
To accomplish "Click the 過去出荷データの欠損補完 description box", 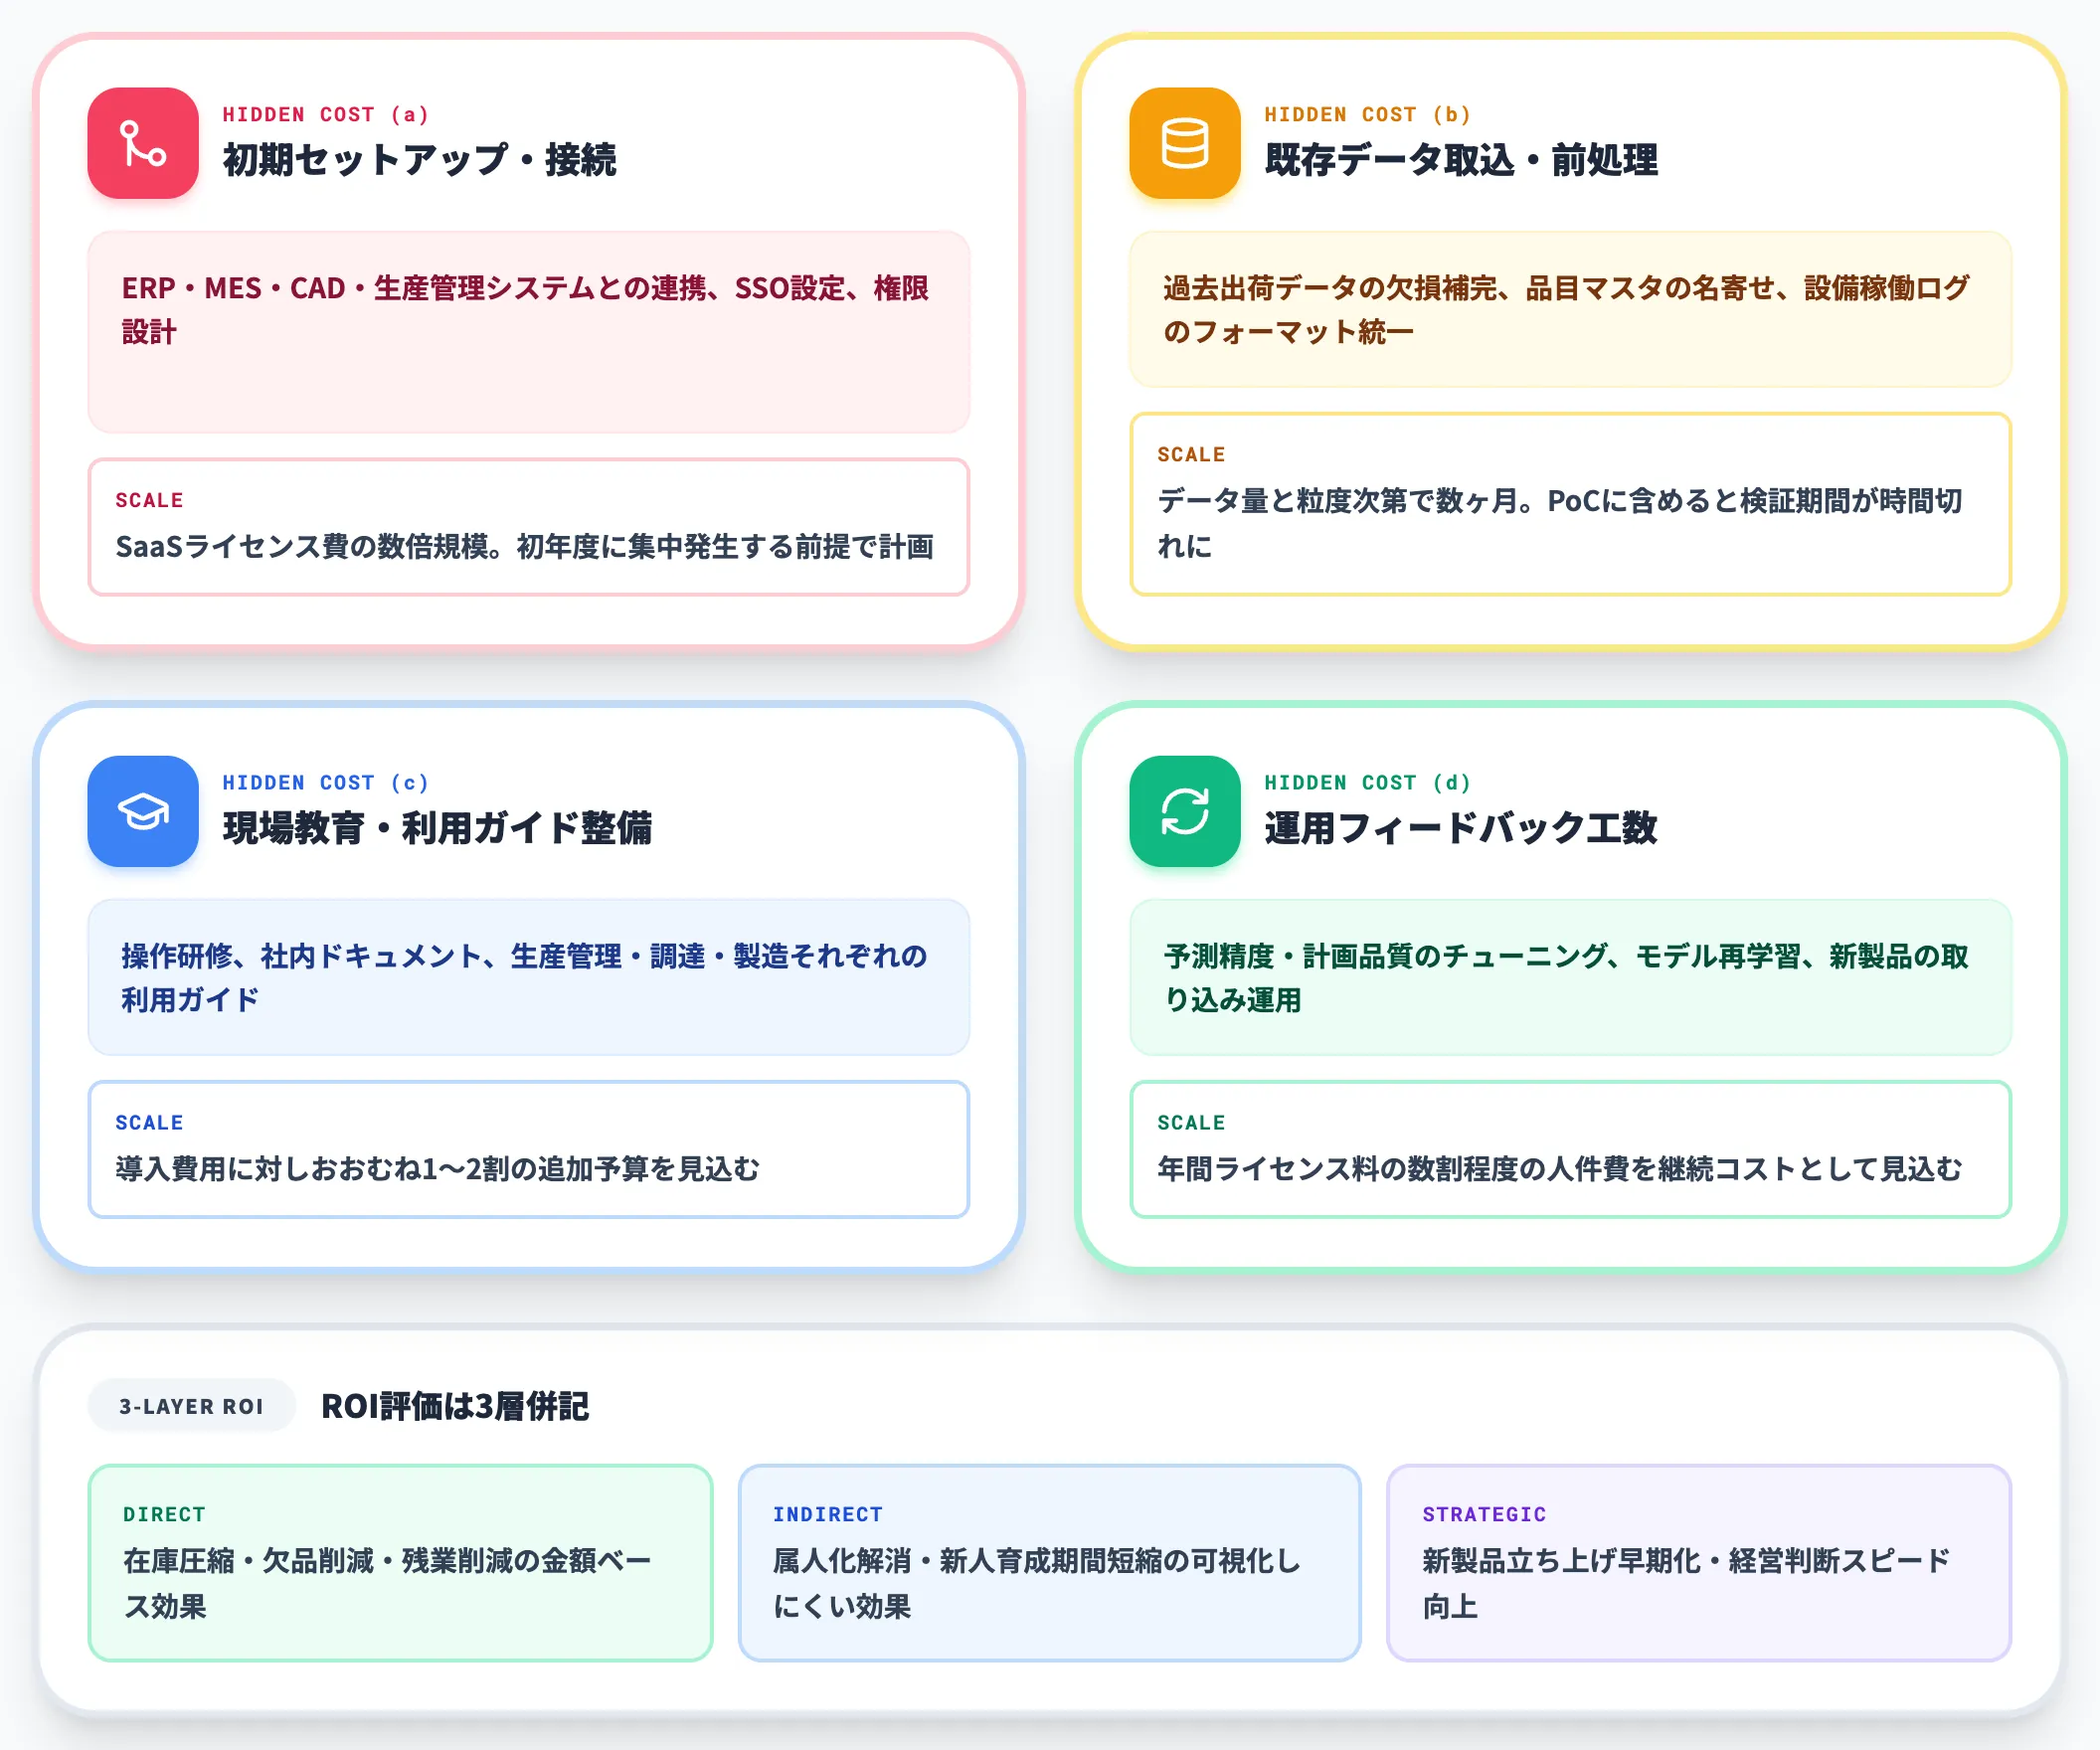I will [1570, 309].
